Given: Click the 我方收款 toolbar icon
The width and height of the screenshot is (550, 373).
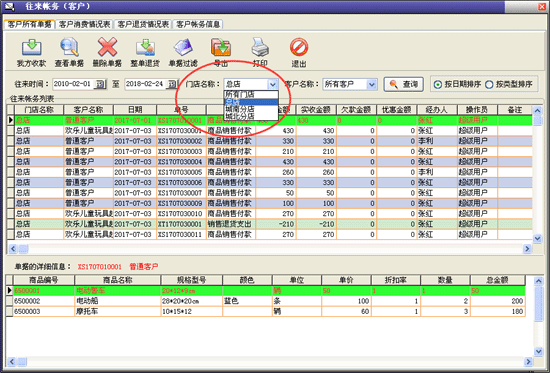Looking at the screenshot, I should [32, 48].
